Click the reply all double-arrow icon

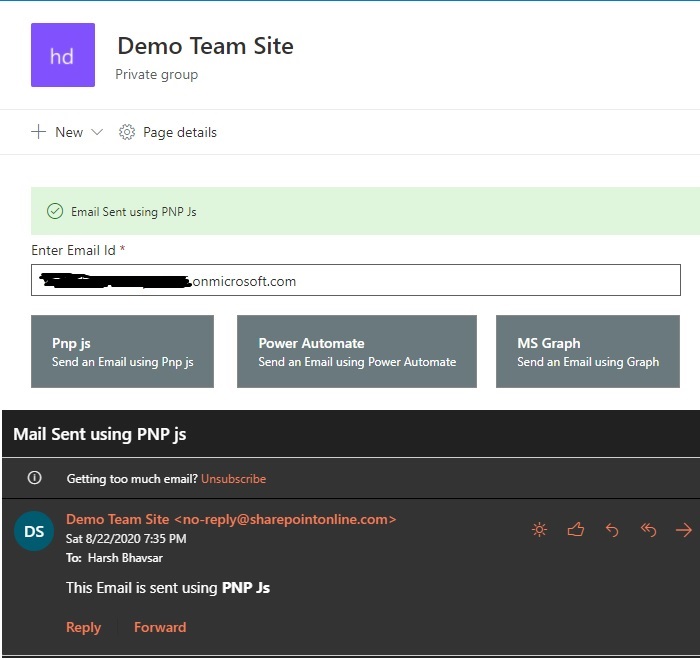point(648,530)
